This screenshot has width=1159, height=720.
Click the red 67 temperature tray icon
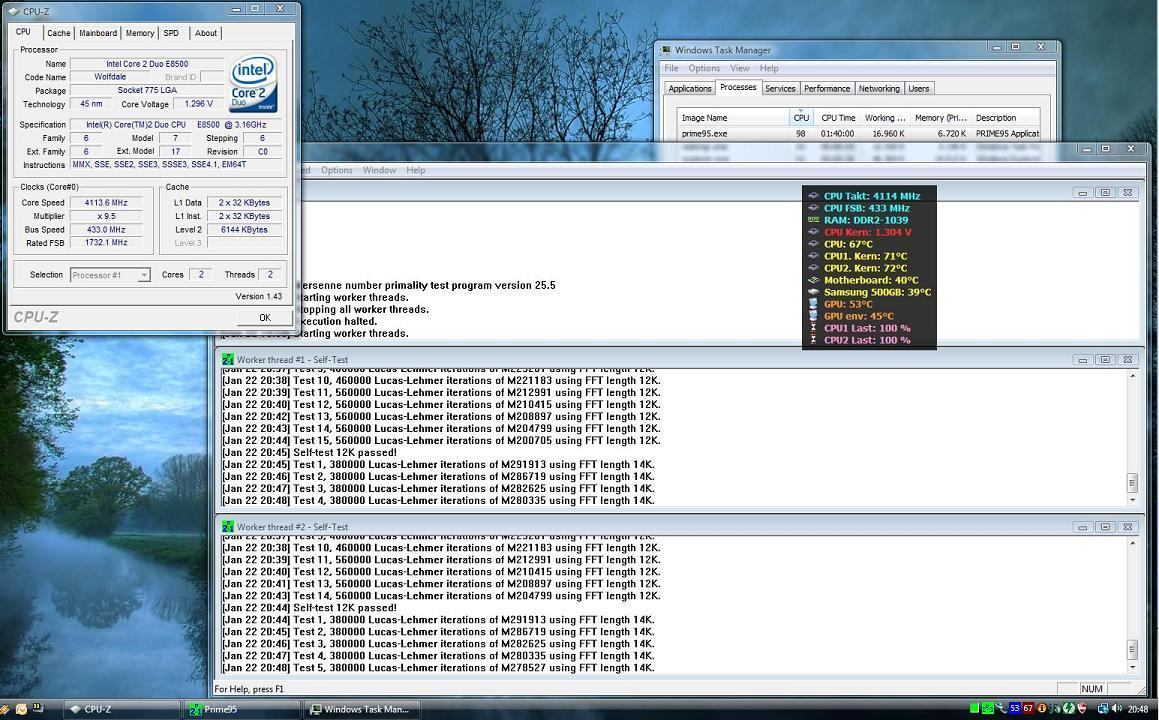pos(1028,708)
